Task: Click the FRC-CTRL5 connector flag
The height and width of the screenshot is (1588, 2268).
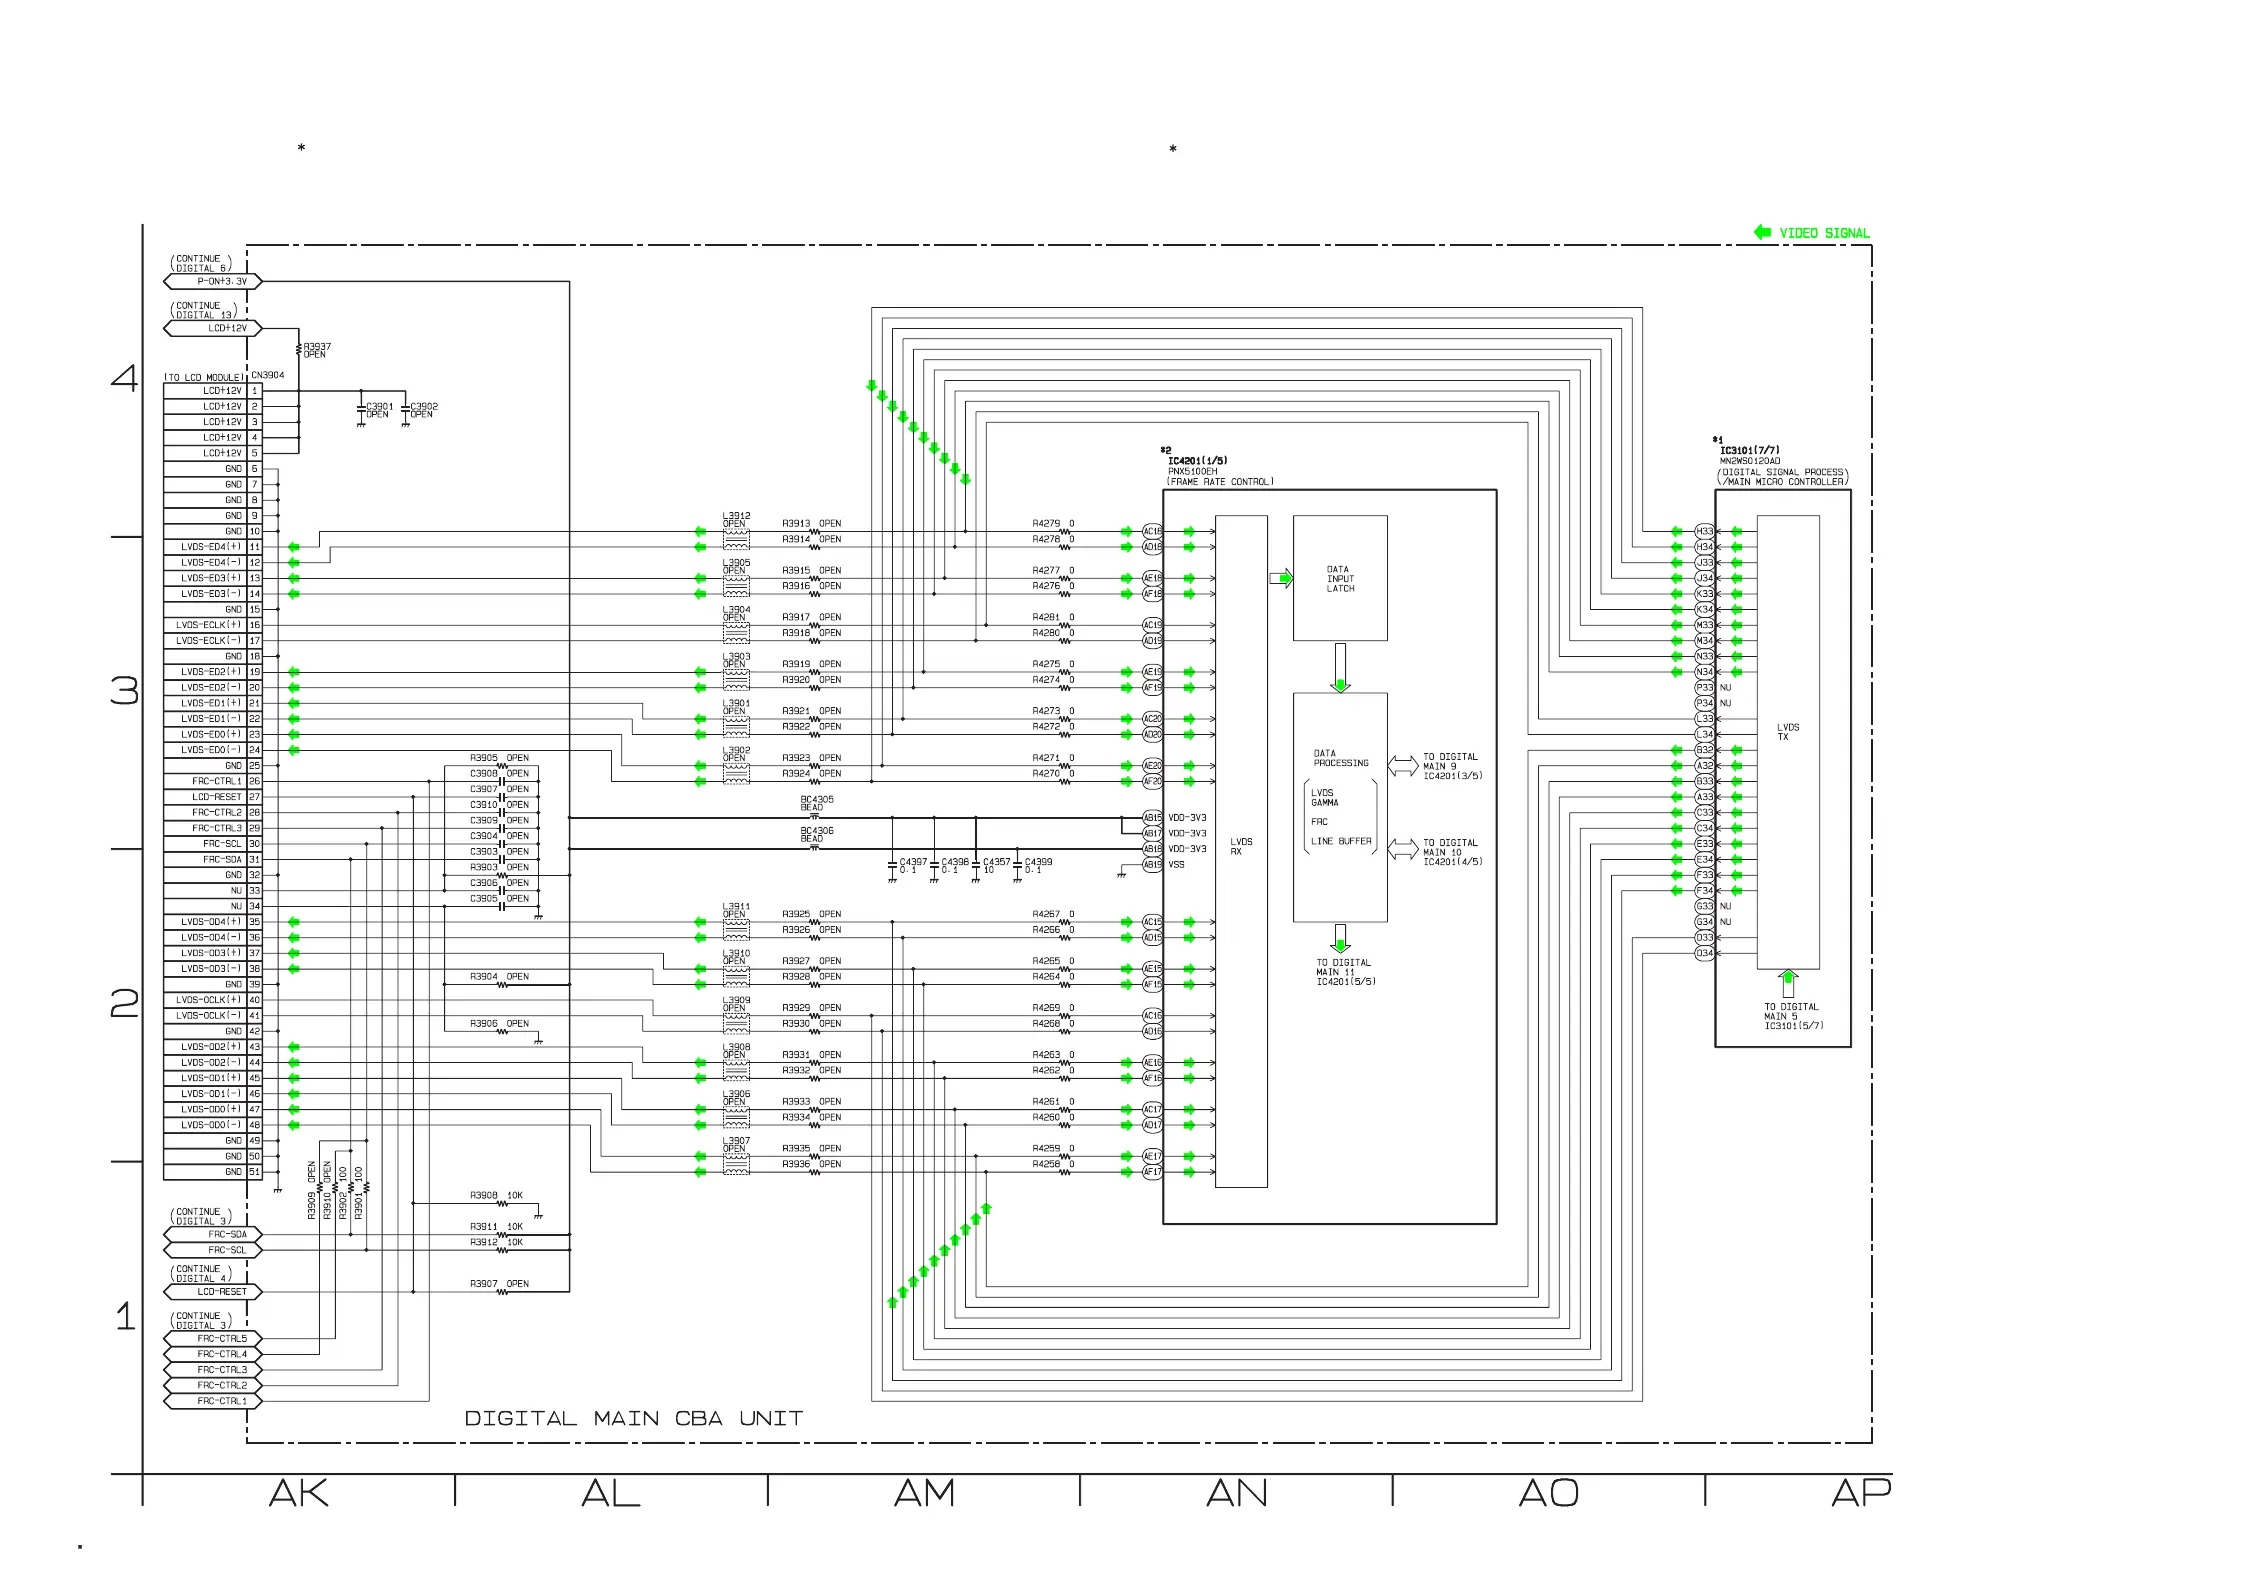Action: (212, 1338)
